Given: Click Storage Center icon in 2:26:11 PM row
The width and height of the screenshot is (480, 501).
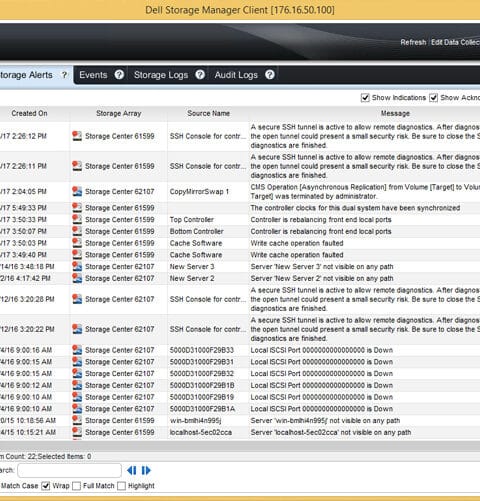Looking at the screenshot, I should click(x=77, y=166).
